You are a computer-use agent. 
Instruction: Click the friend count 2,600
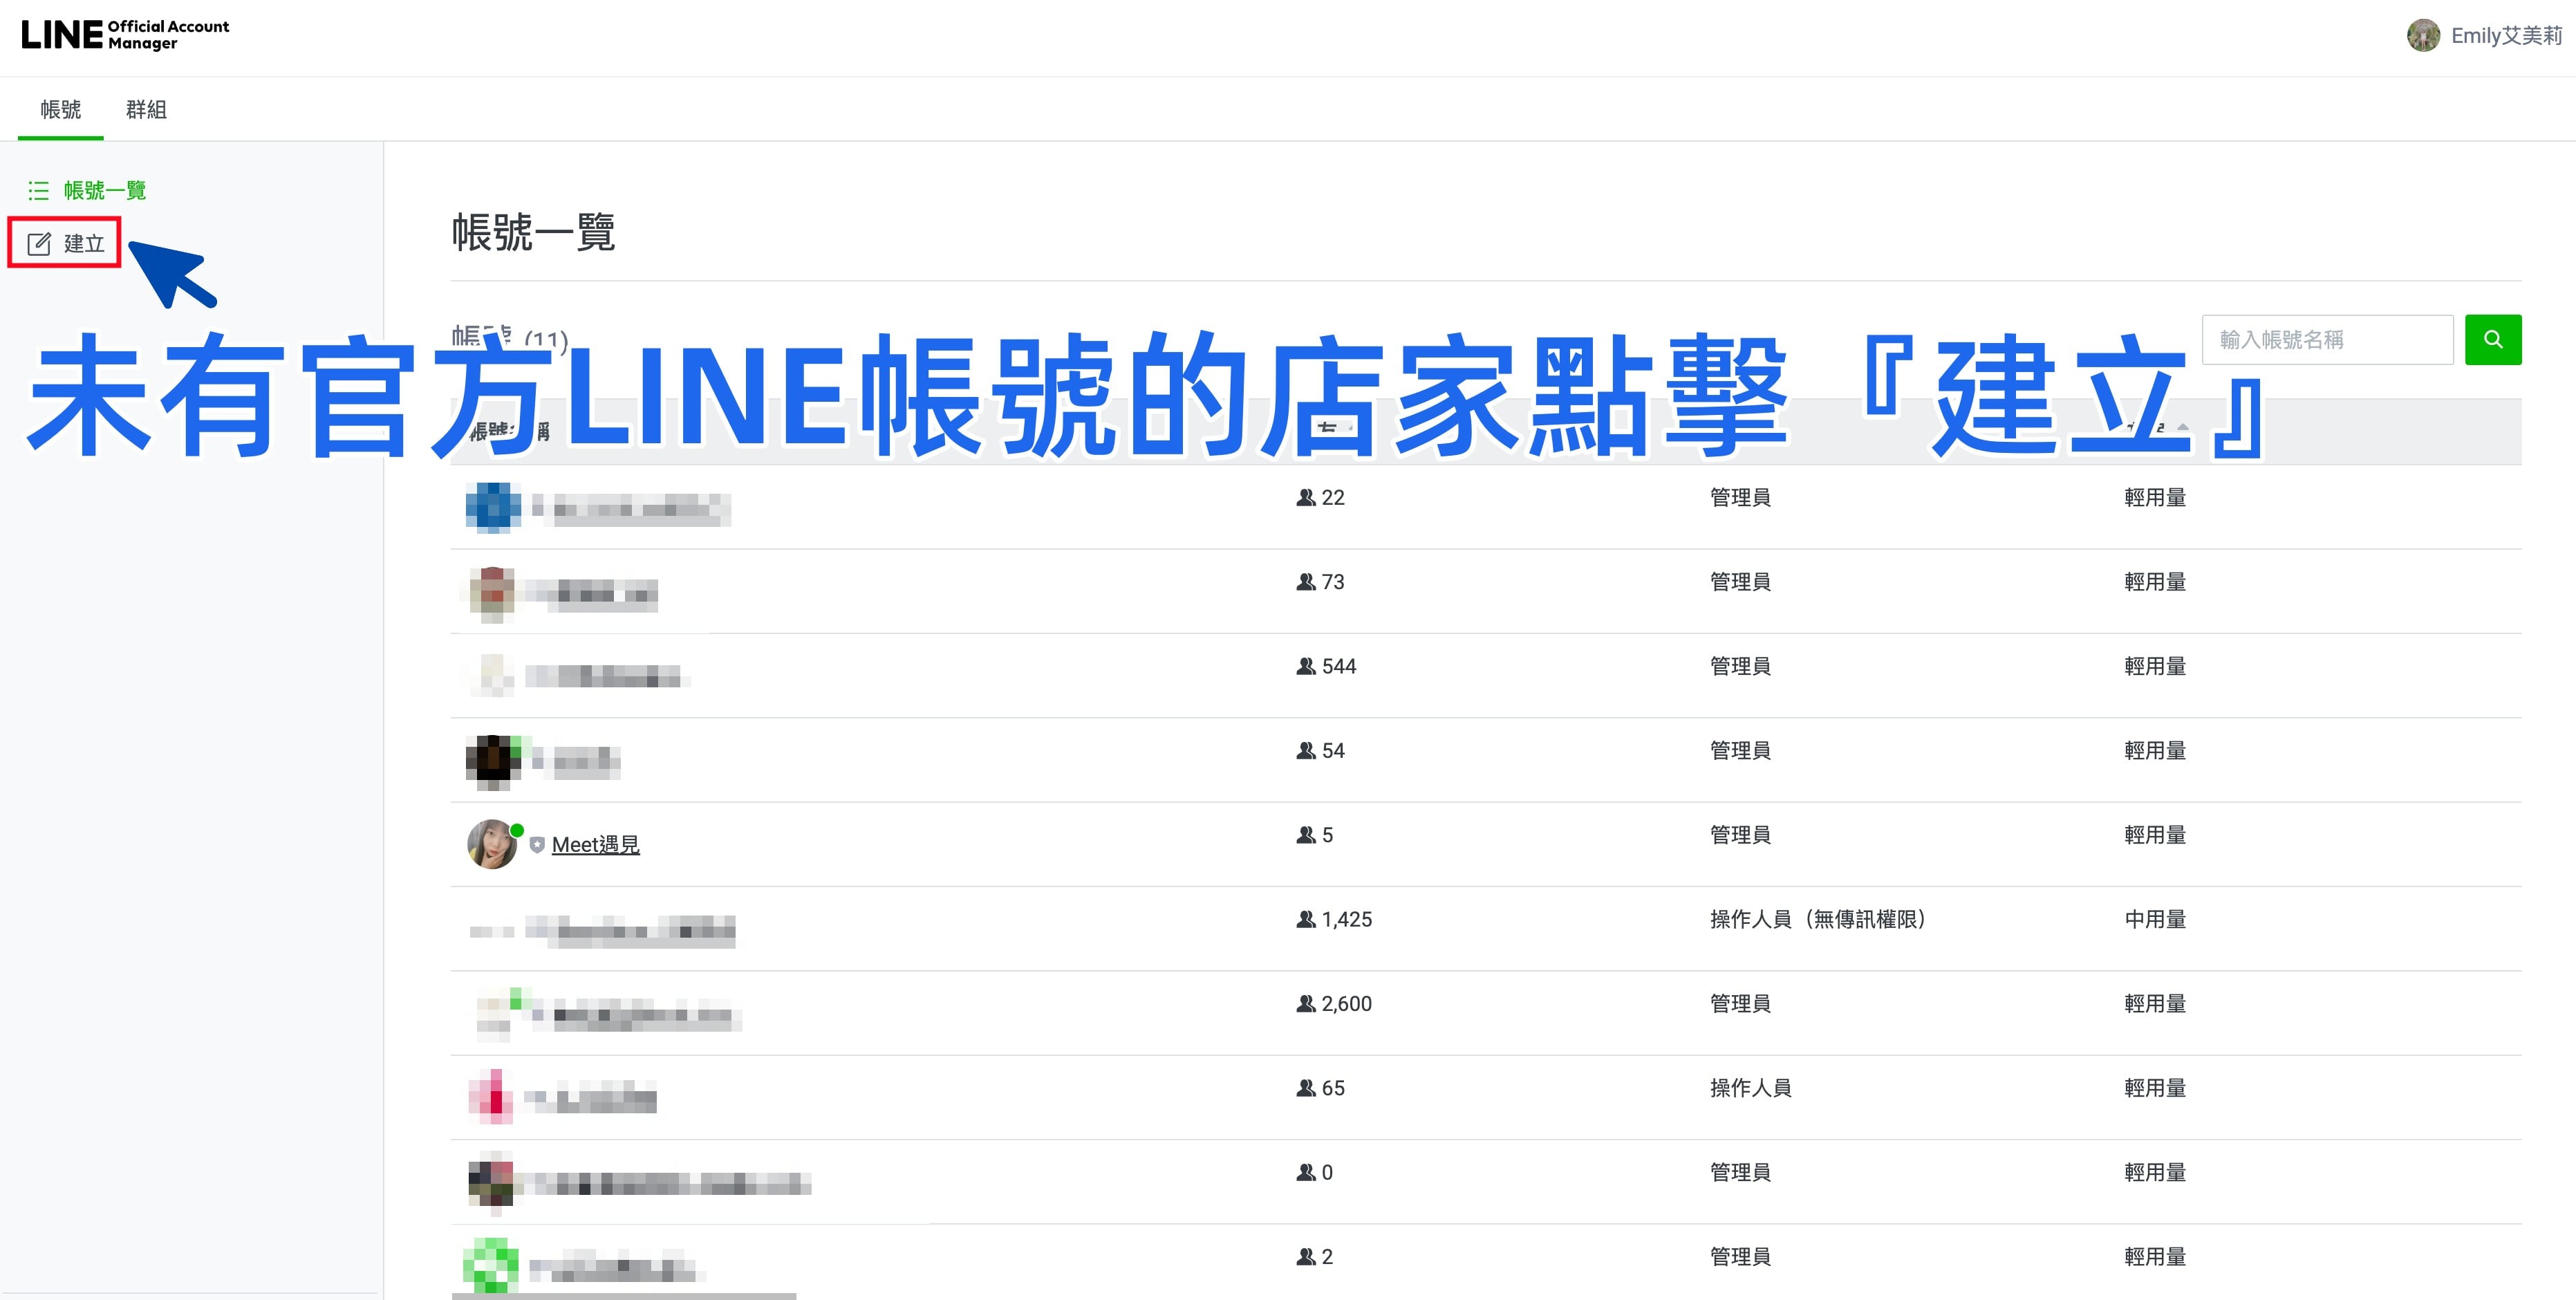tap(1346, 1003)
